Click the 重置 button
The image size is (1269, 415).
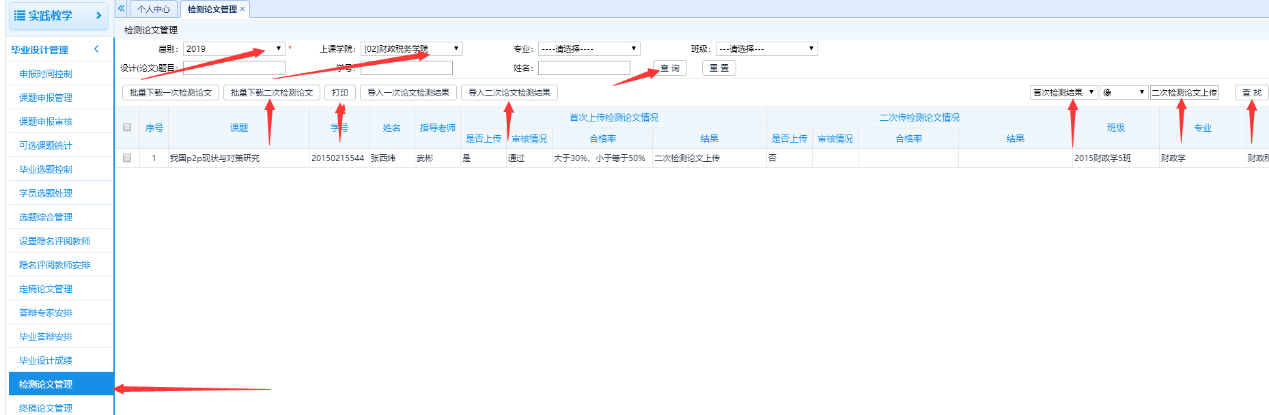click(x=718, y=68)
